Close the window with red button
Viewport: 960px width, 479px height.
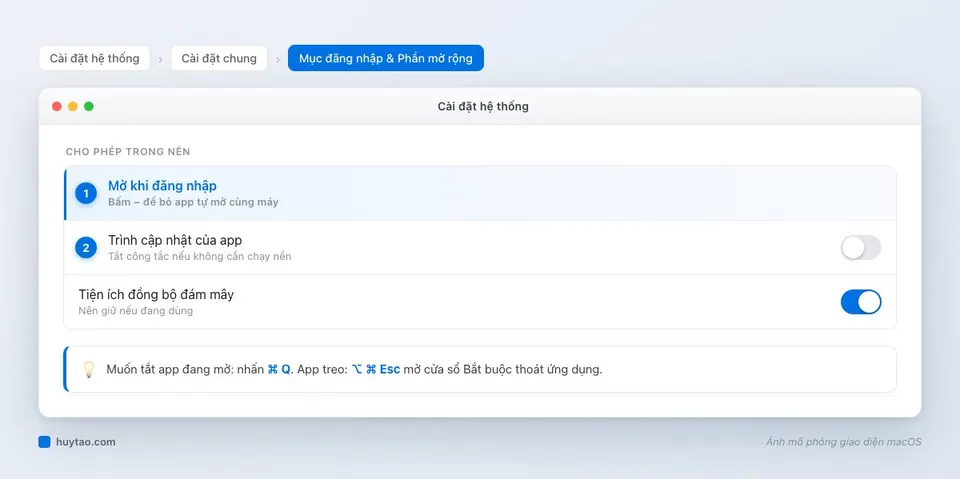click(x=57, y=107)
